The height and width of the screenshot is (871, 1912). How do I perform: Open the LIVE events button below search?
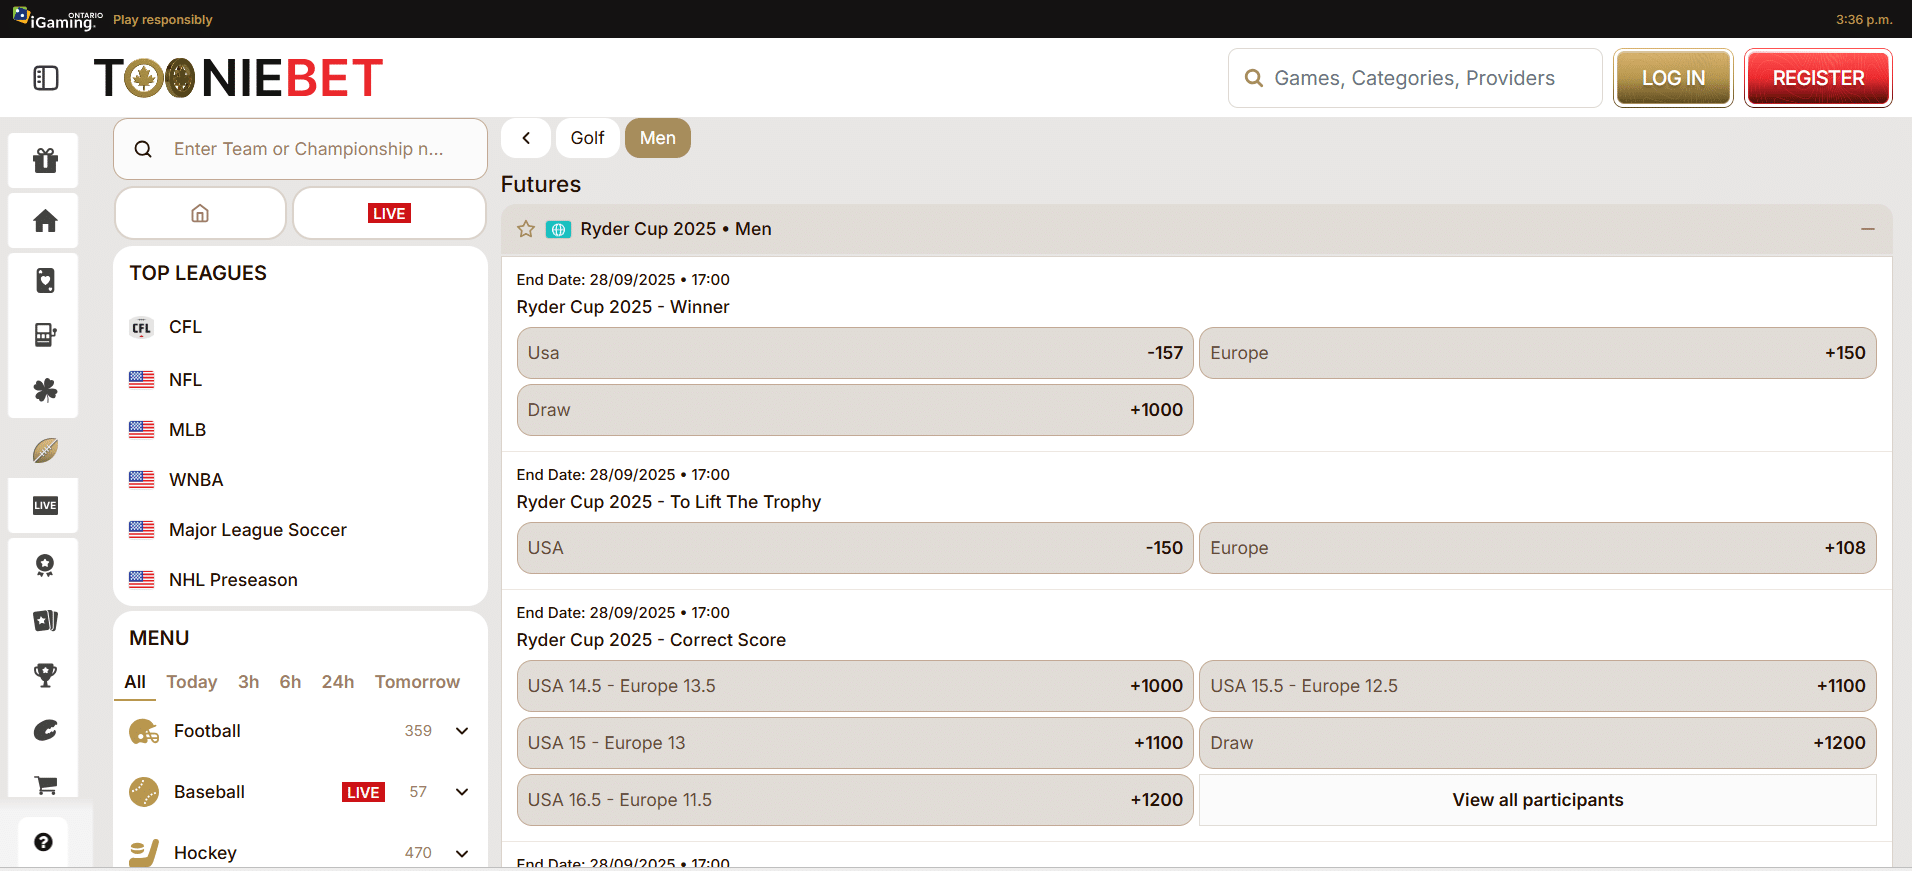[389, 213]
